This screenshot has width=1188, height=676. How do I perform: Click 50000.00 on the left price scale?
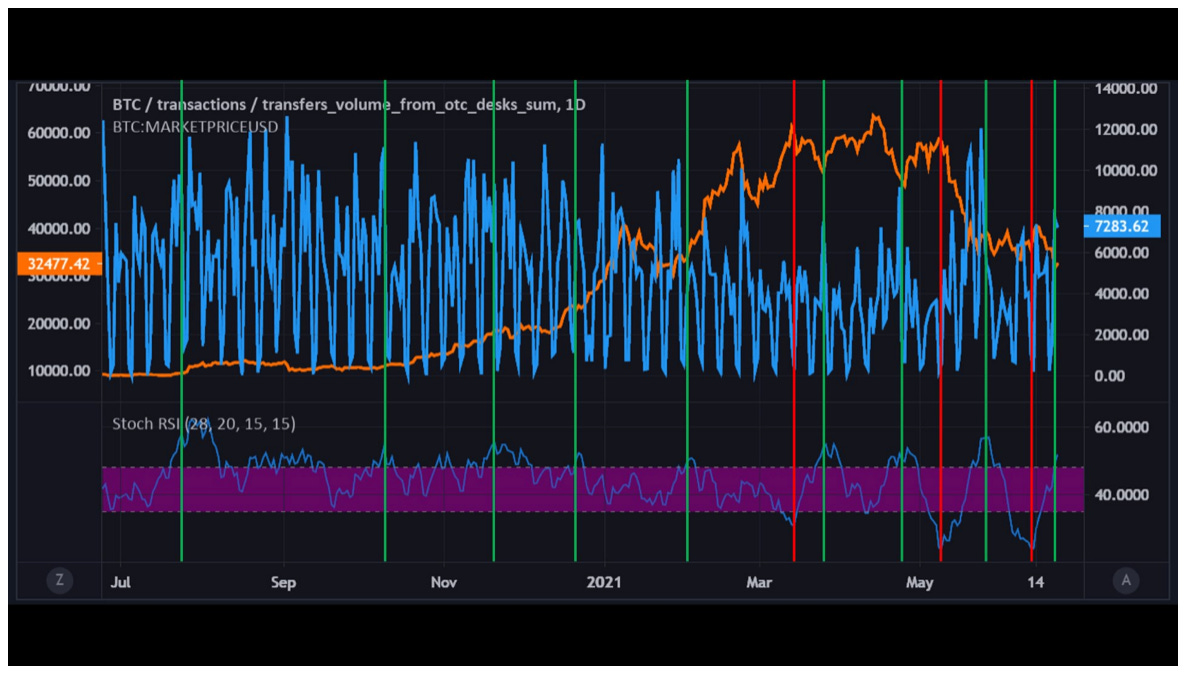click(59, 180)
